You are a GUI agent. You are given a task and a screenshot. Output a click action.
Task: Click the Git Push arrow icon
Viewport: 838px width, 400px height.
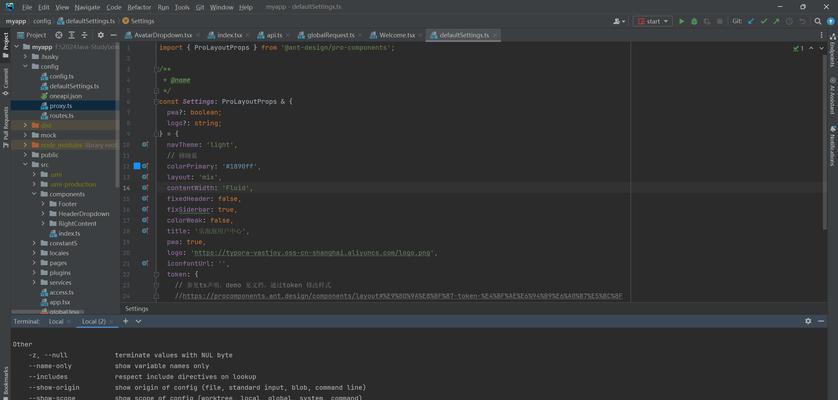pyautogui.click(x=776, y=21)
